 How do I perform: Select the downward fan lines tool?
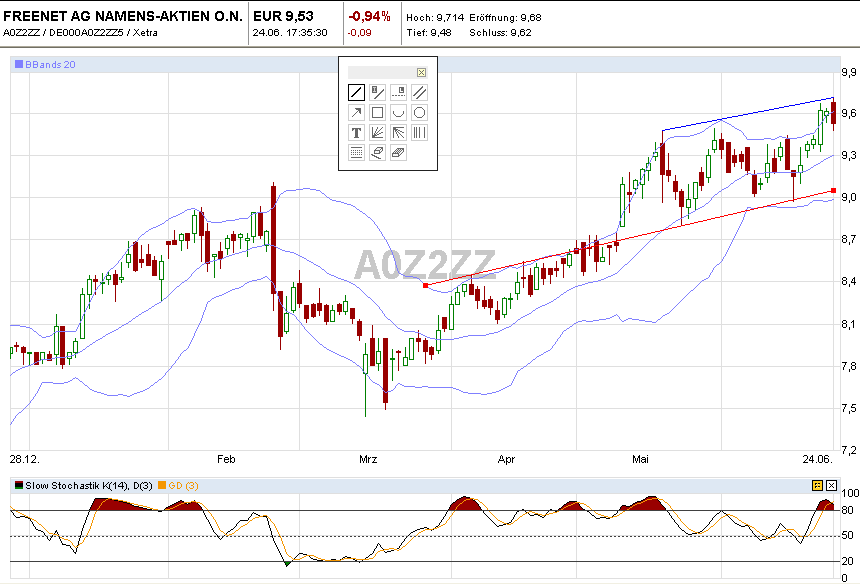tap(398, 133)
